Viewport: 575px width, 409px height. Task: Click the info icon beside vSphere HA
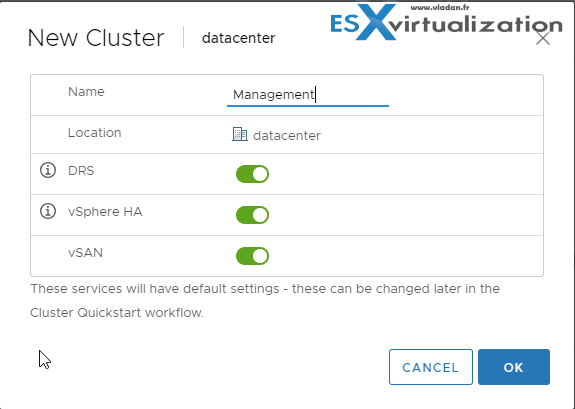(48, 211)
